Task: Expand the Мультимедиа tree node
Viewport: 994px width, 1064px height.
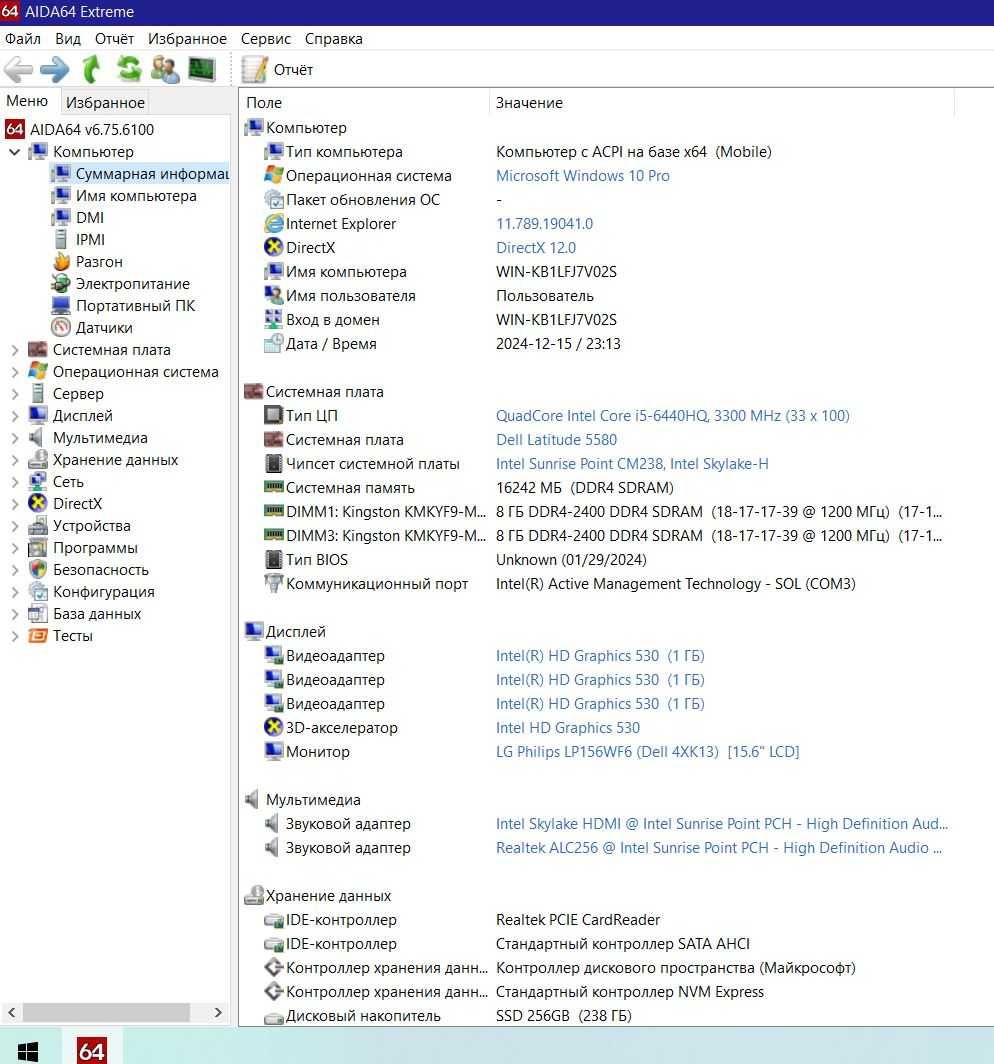Action: 14,438
